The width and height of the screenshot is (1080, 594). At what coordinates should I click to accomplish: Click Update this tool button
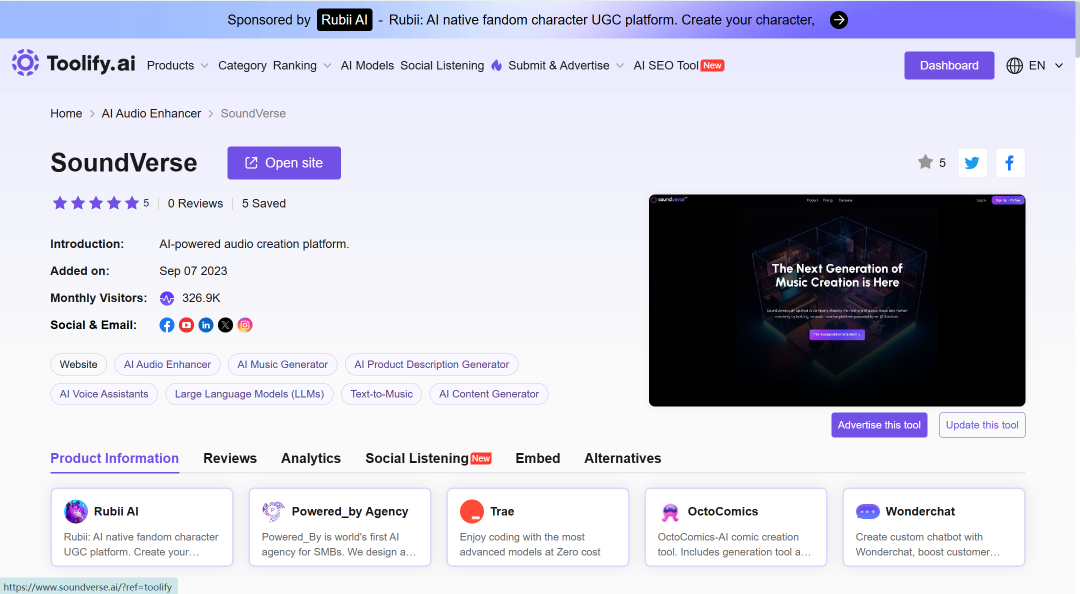(x=982, y=425)
